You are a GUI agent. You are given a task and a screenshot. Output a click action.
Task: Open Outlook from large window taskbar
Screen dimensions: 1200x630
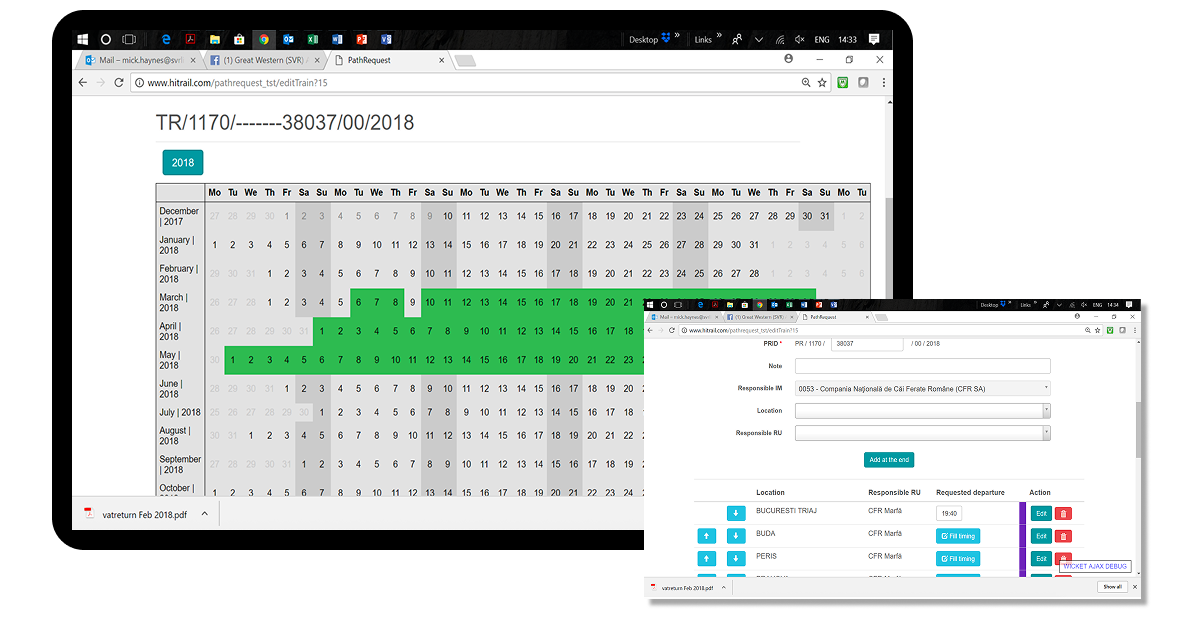tap(288, 40)
